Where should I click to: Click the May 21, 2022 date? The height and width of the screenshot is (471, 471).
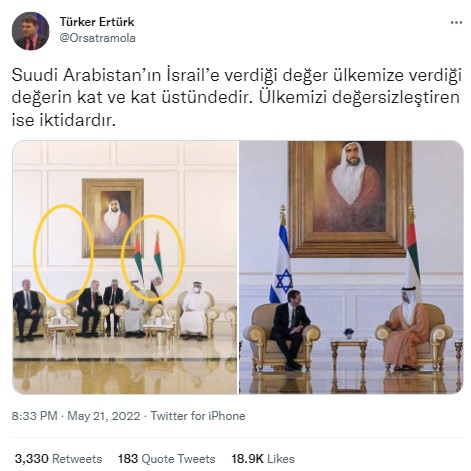point(104,416)
